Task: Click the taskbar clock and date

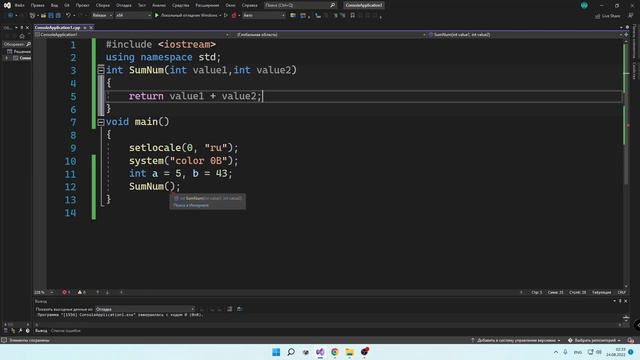Action: (x=616, y=352)
